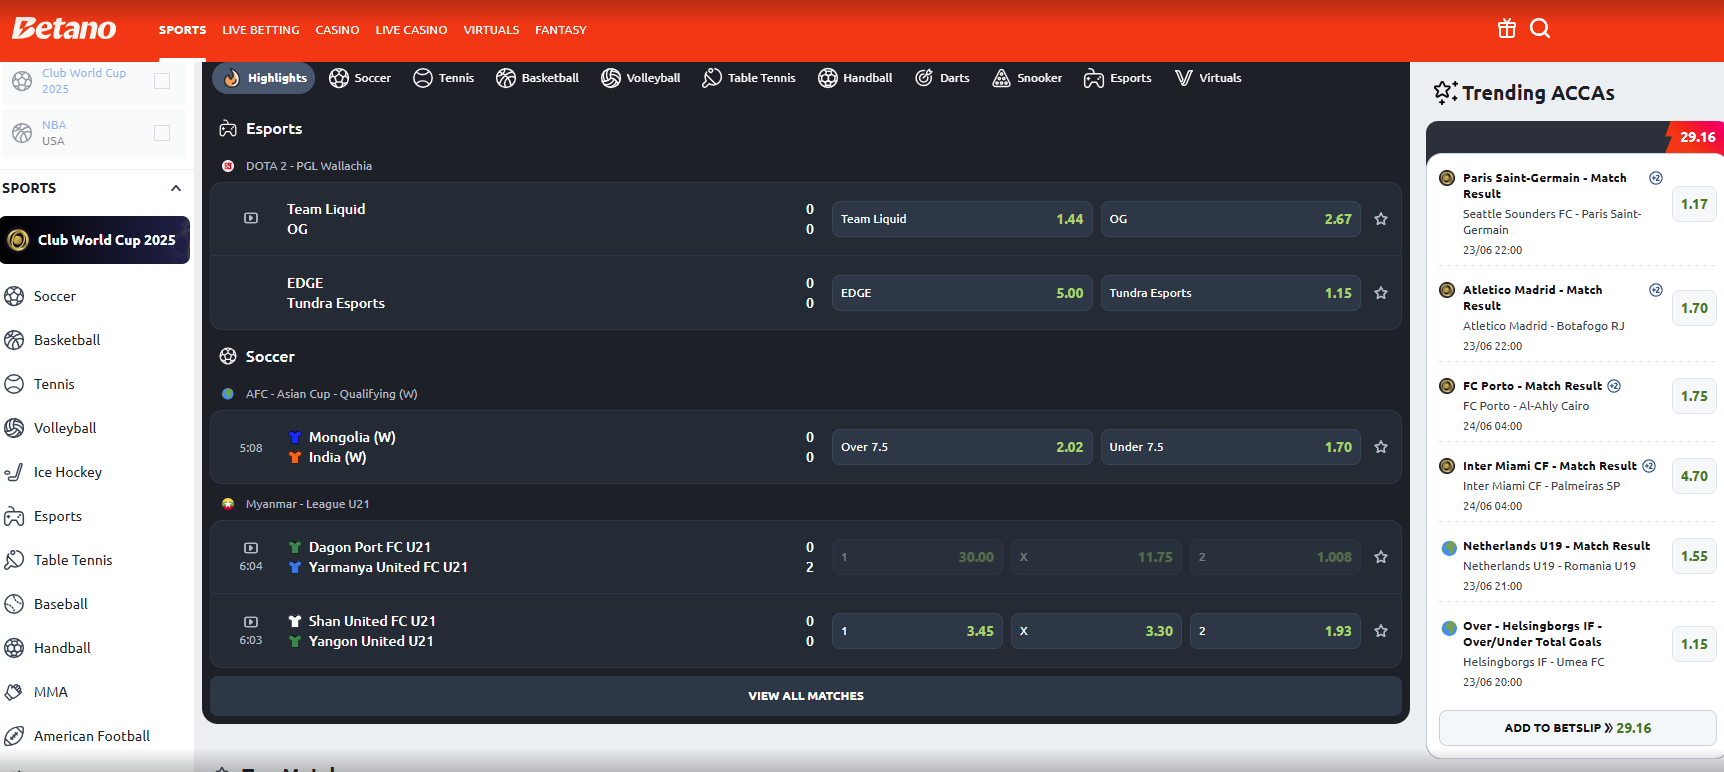Screen dimensions: 1724x772
Task: Open live stream icon for Dagon Port match
Action: pos(251,548)
